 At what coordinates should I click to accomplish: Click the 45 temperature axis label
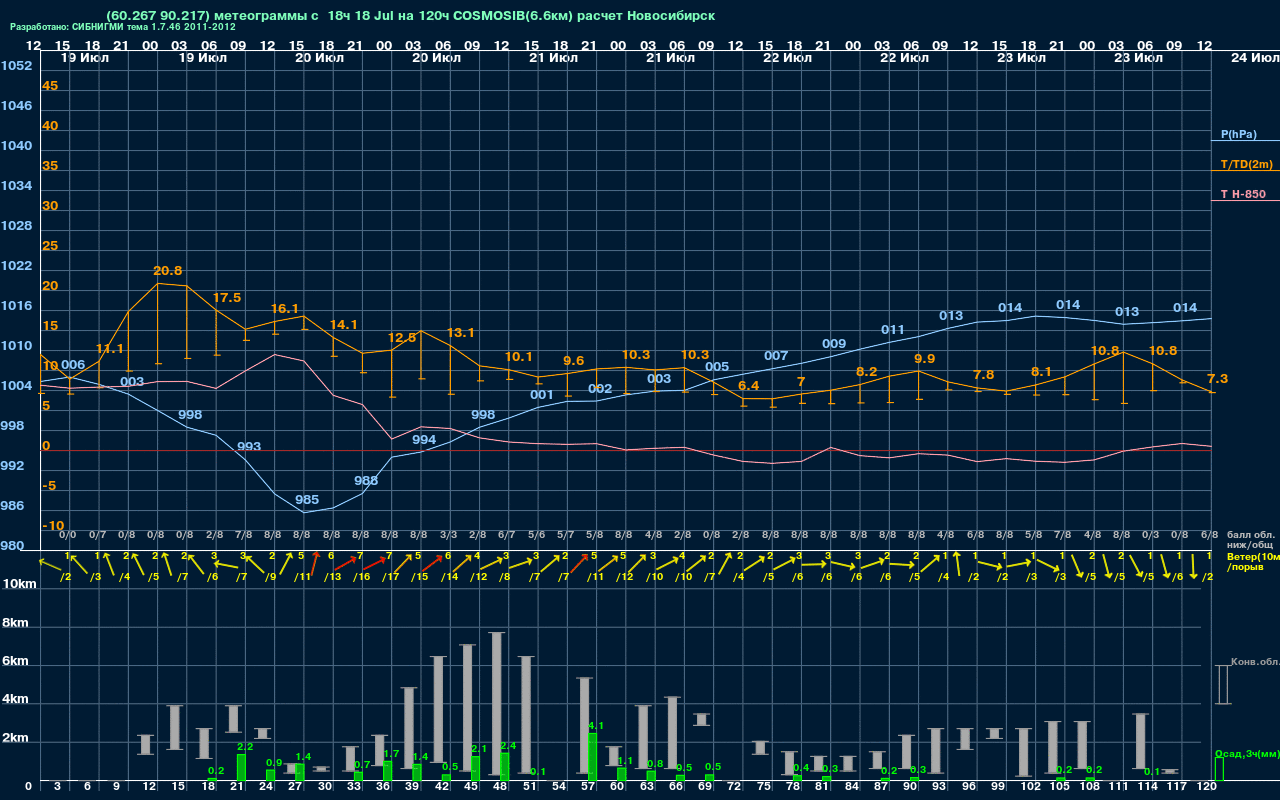[50, 86]
